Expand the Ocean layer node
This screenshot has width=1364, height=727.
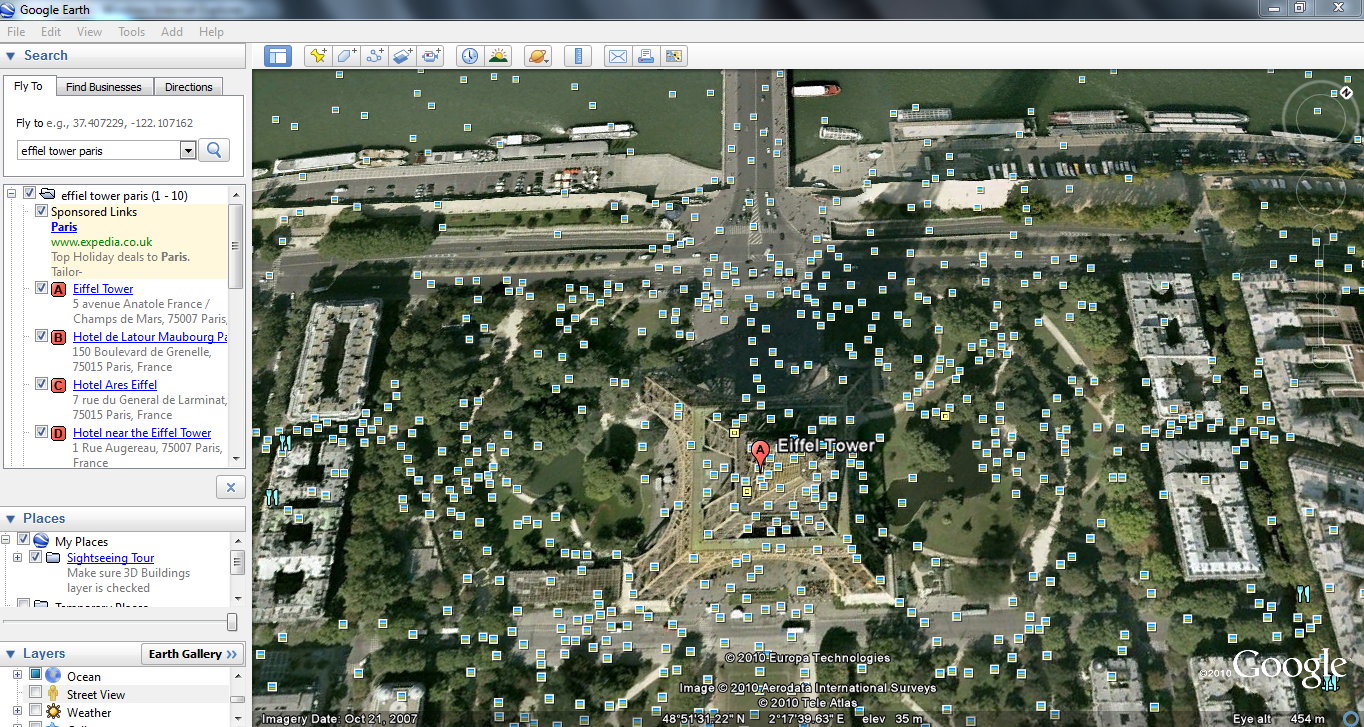pyautogui.click(x=17, y=675)
